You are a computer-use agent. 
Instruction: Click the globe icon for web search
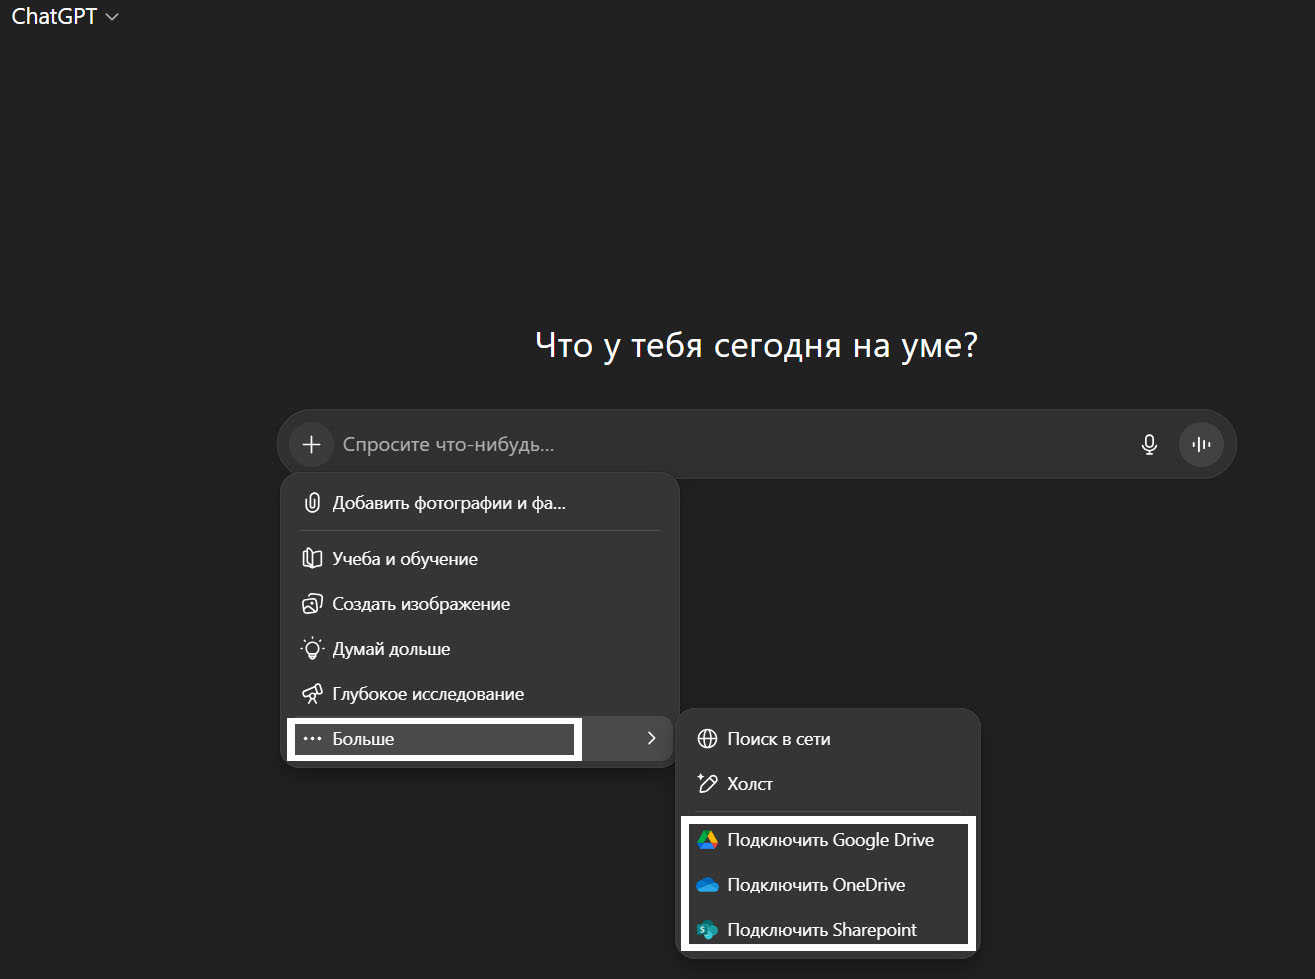[707, 739]
